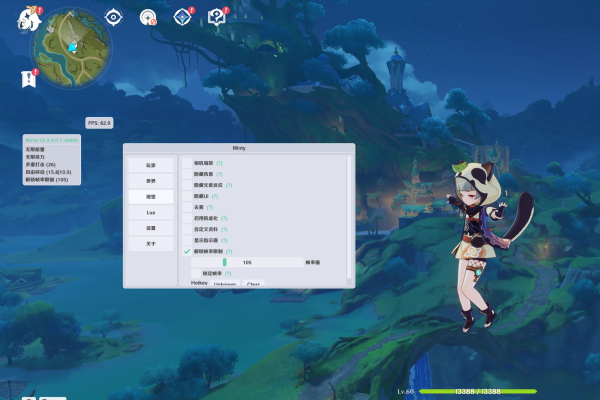Image resolution: width=600 pixels, height=400 pixels.
Task: Click help (?) icon beside 解锁帧率限制
Action: pyautogui.click(x=229, y=251)
